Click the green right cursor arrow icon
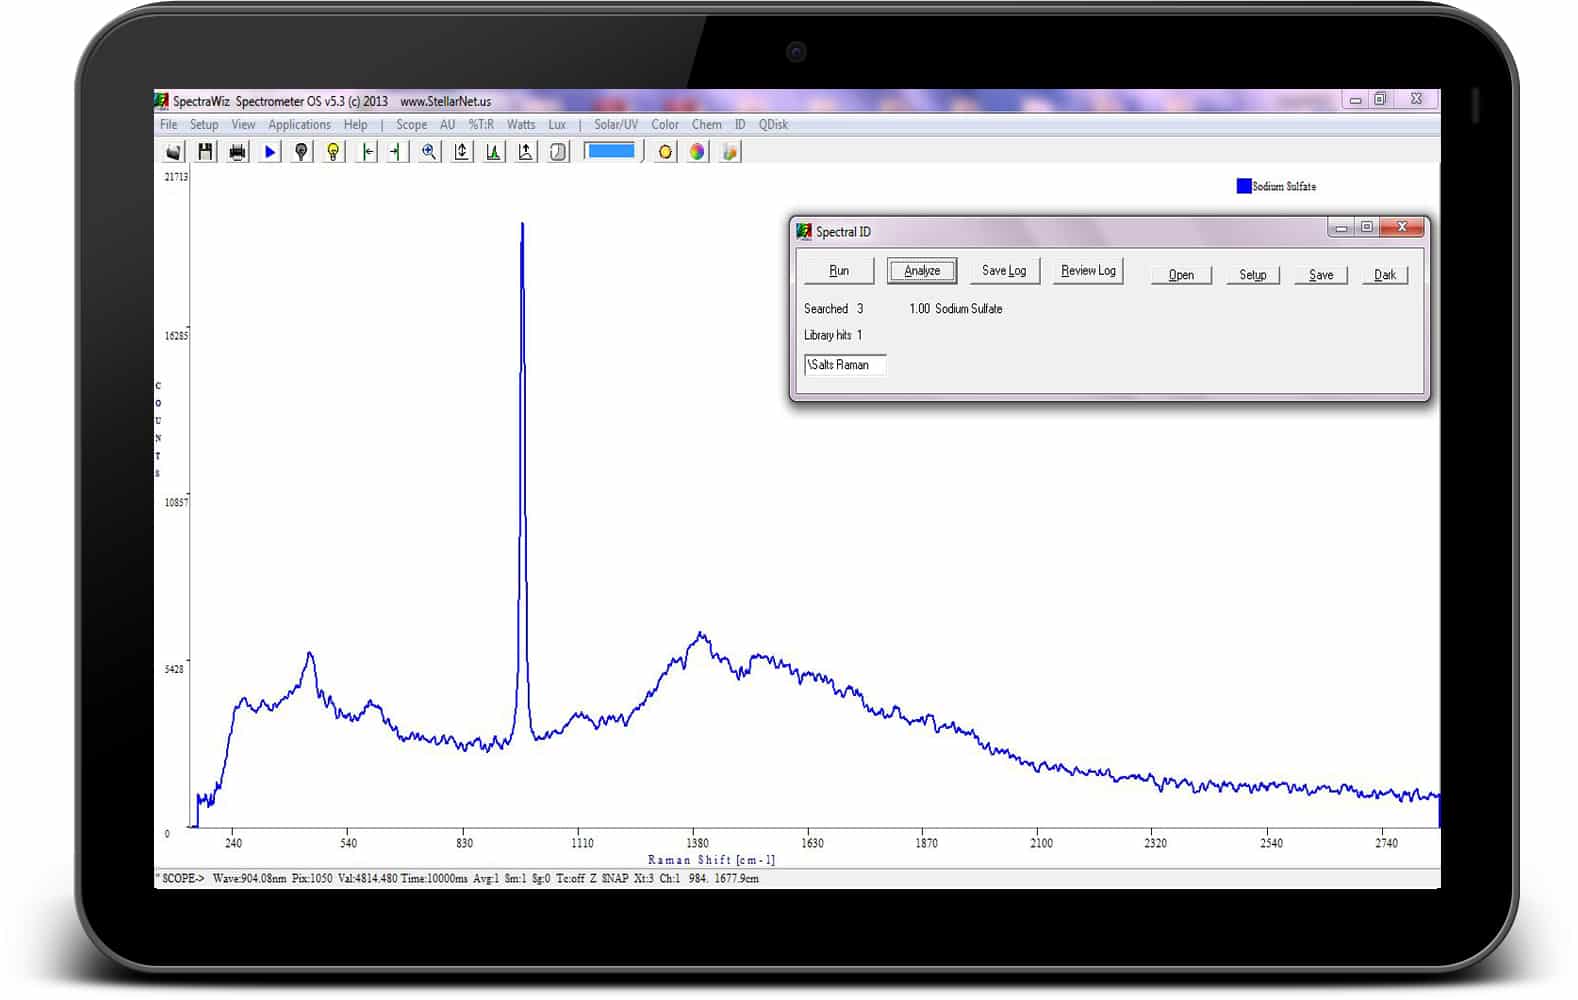Screen dimensions: 1578x1000 (x=397, y=152)
